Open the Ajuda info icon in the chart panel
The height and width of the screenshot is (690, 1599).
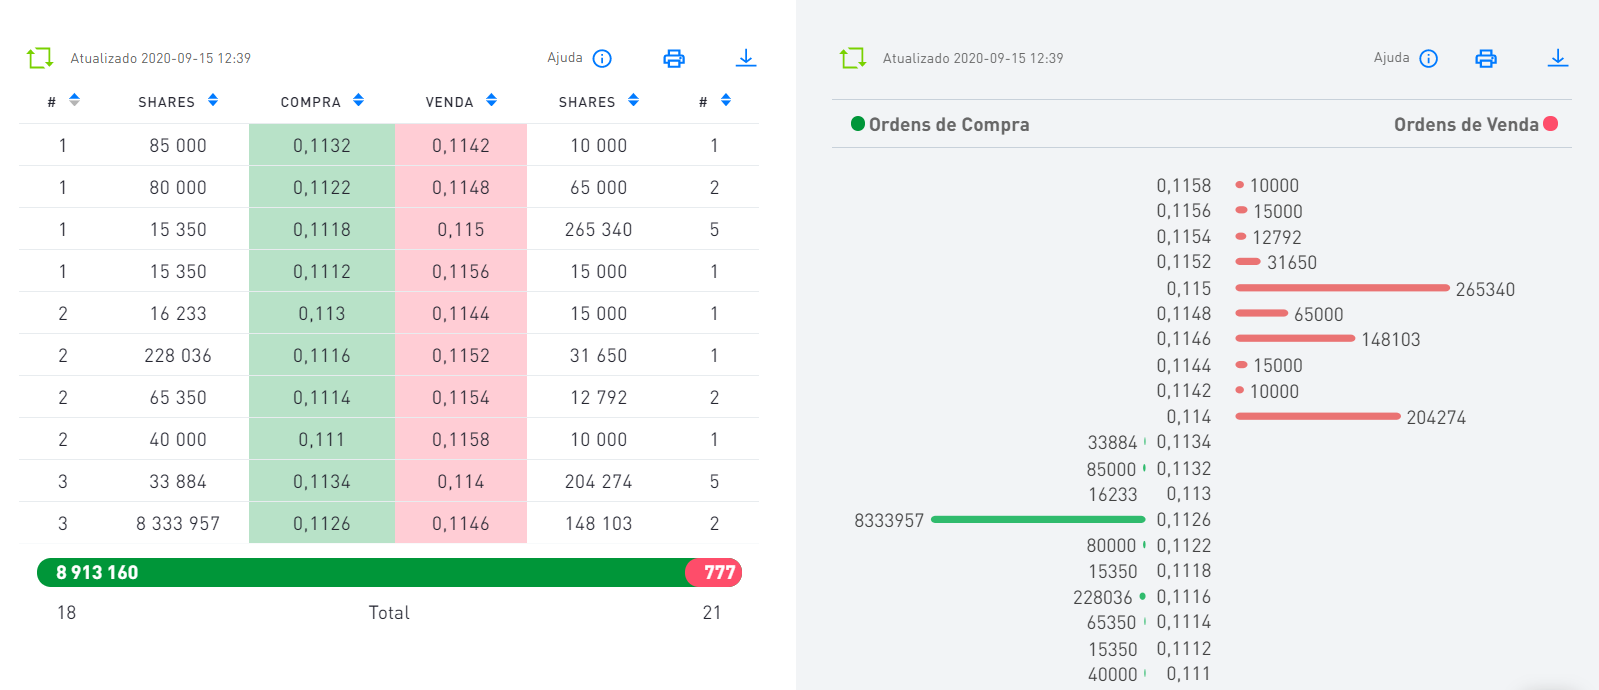coord(1429,58)
